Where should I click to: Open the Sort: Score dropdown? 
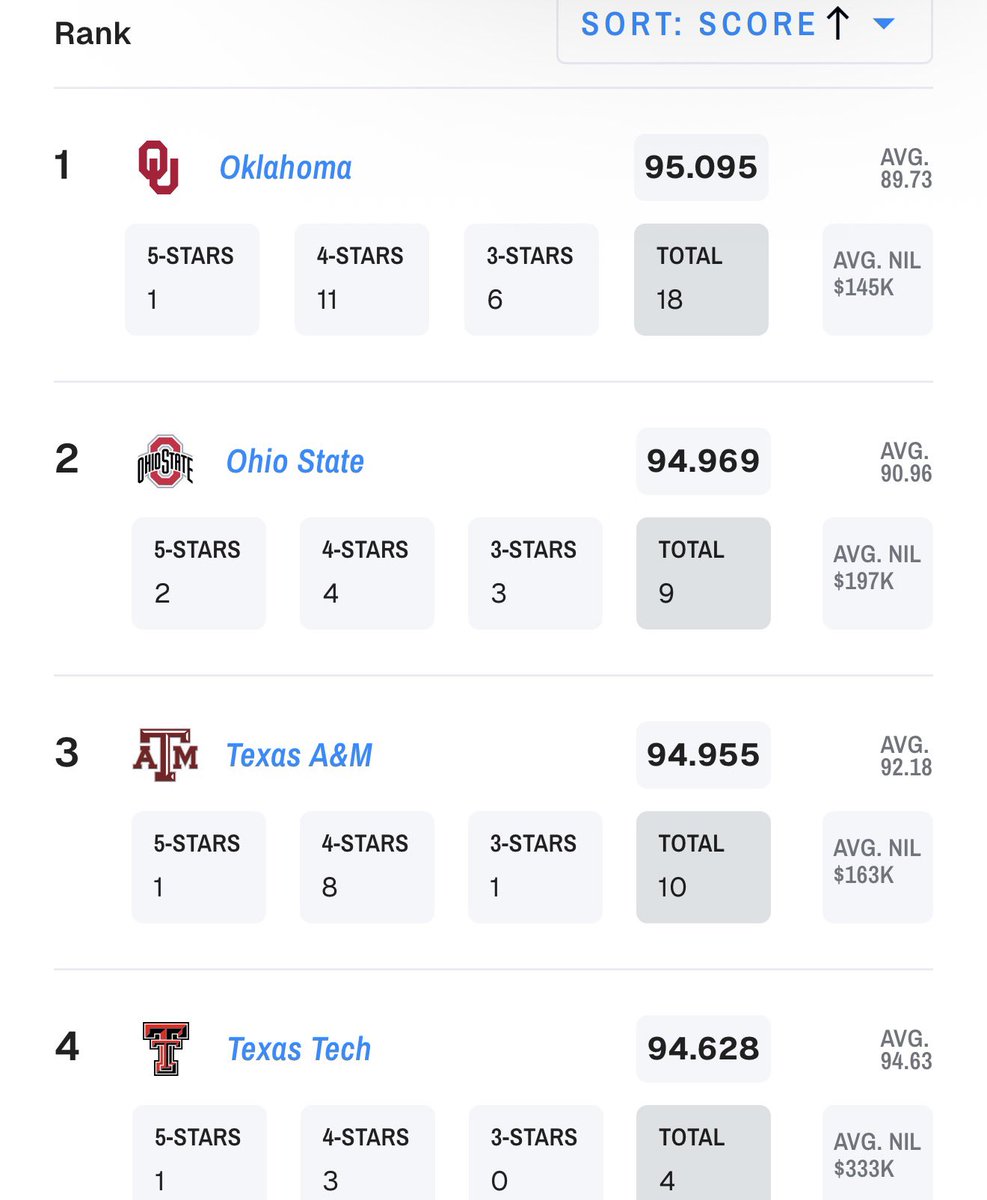click(744, 26)
